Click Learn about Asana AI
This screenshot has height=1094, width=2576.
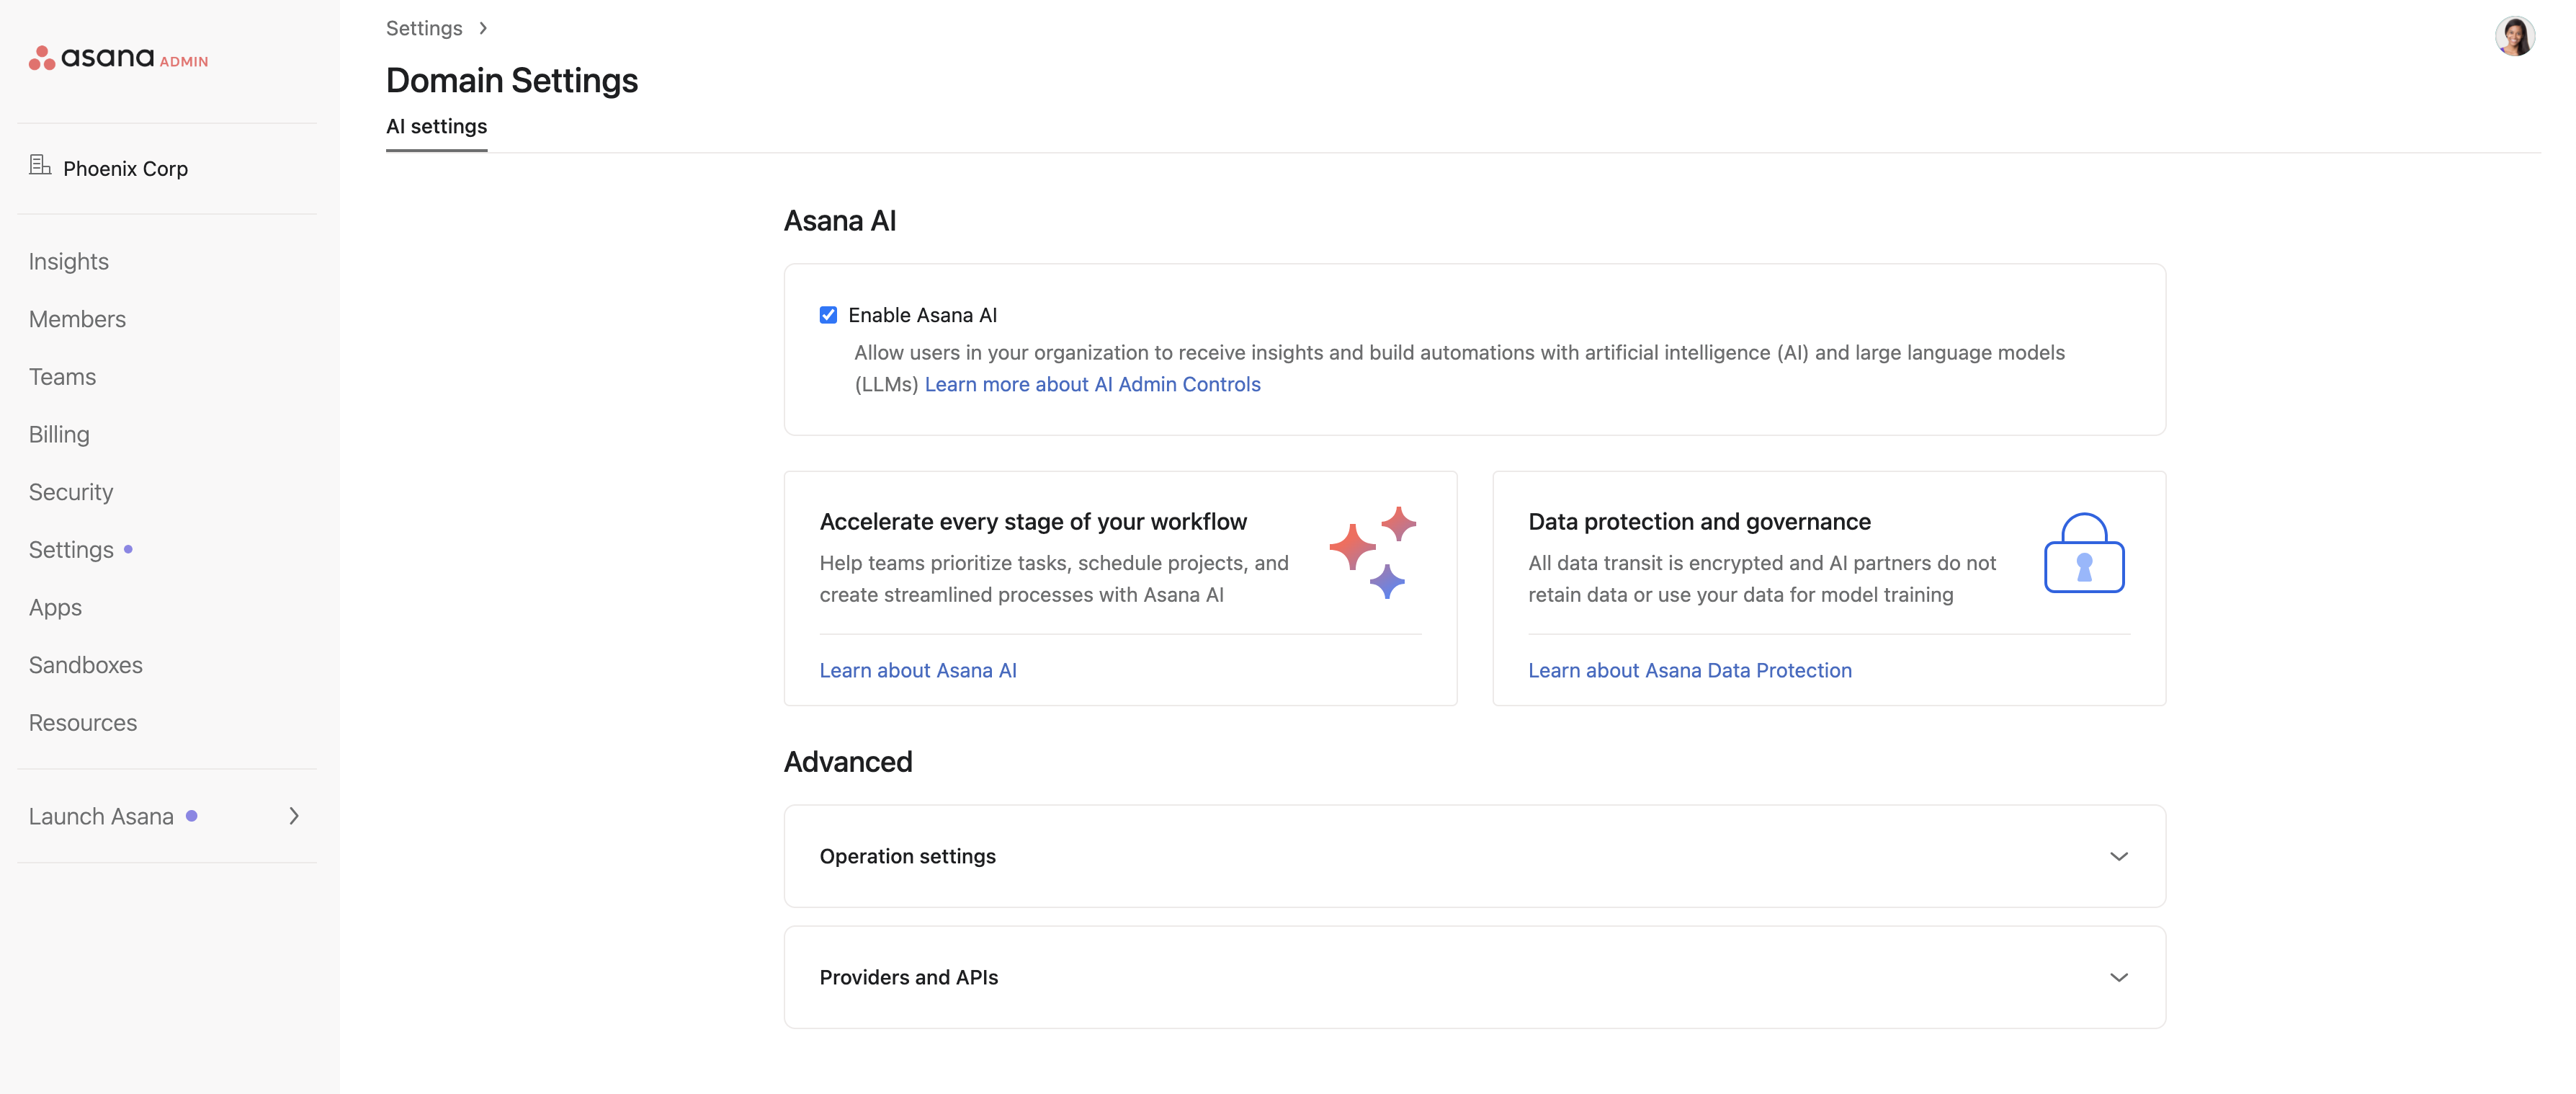pyautogui.click(x=918, y=670)
